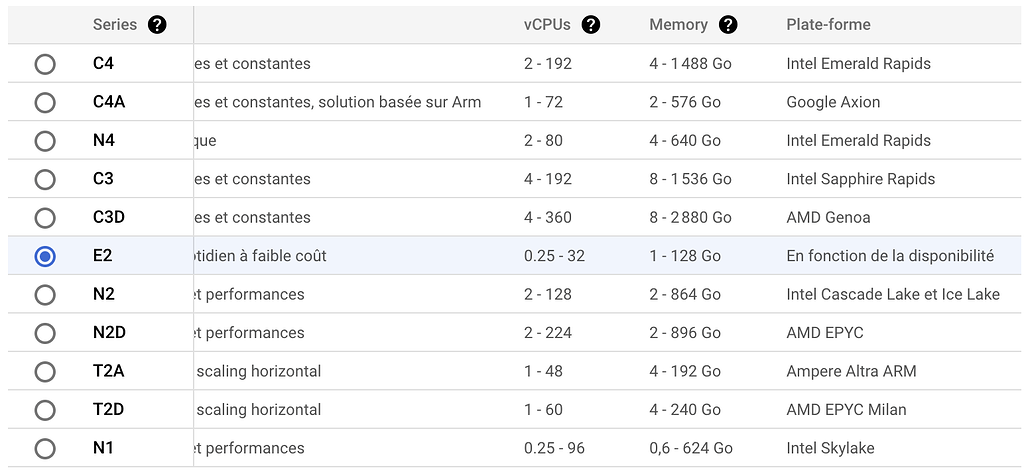Click the AMD EPYC Milan platform cell

click(x=846, y=410)
